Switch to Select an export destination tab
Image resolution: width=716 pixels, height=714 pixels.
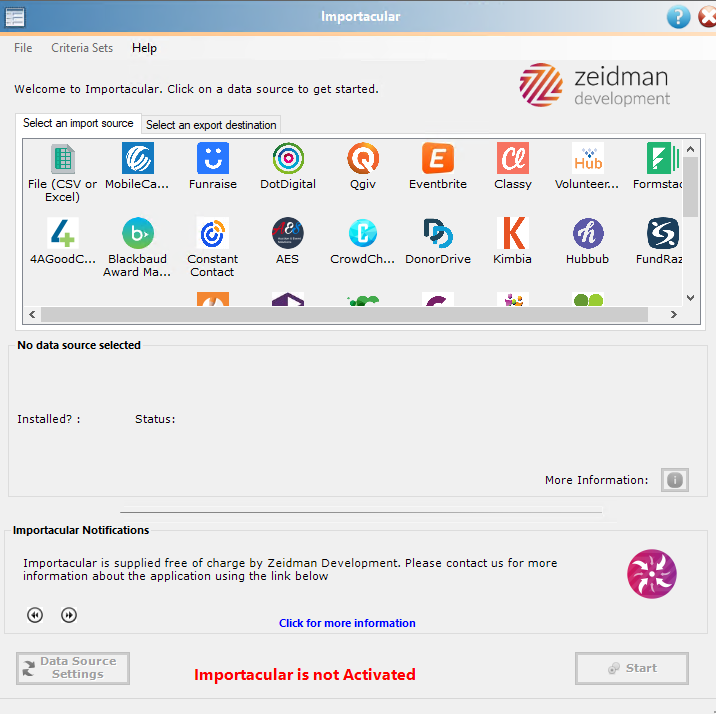pyautogui.click(x=211, y=125)
